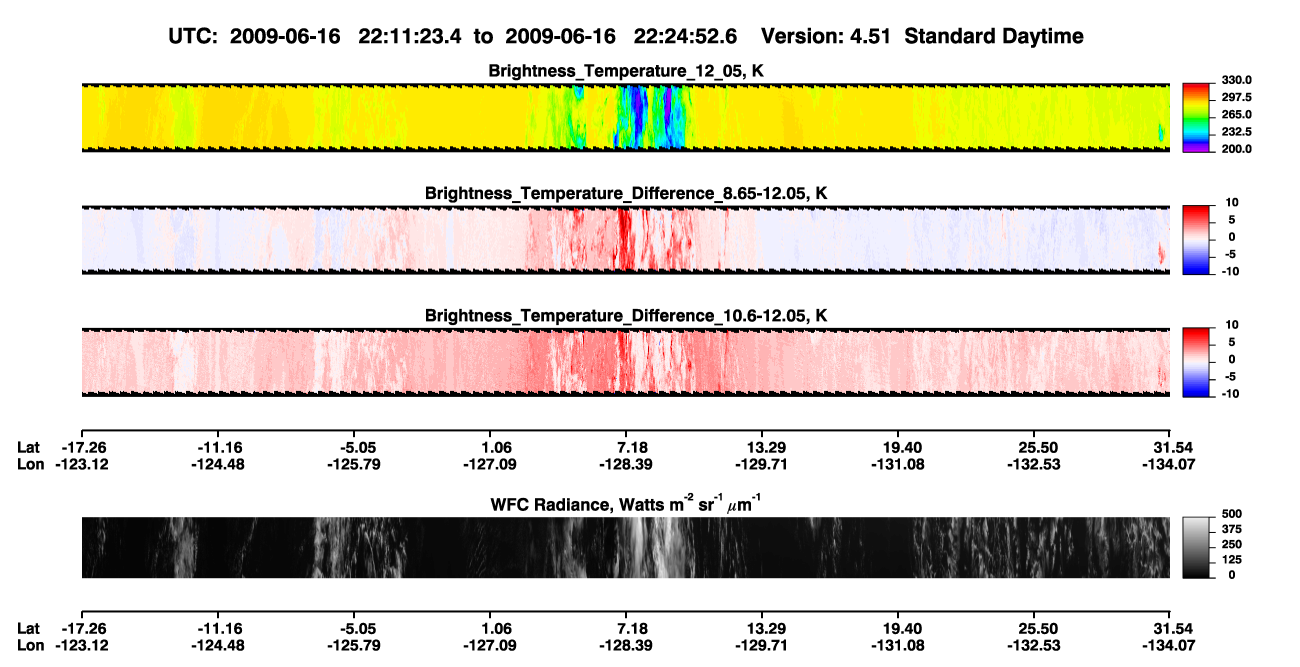Click latitude 7.18 on the axis above WFC Radiance
The image size is (1300, 667).
(x=626, y=446)
